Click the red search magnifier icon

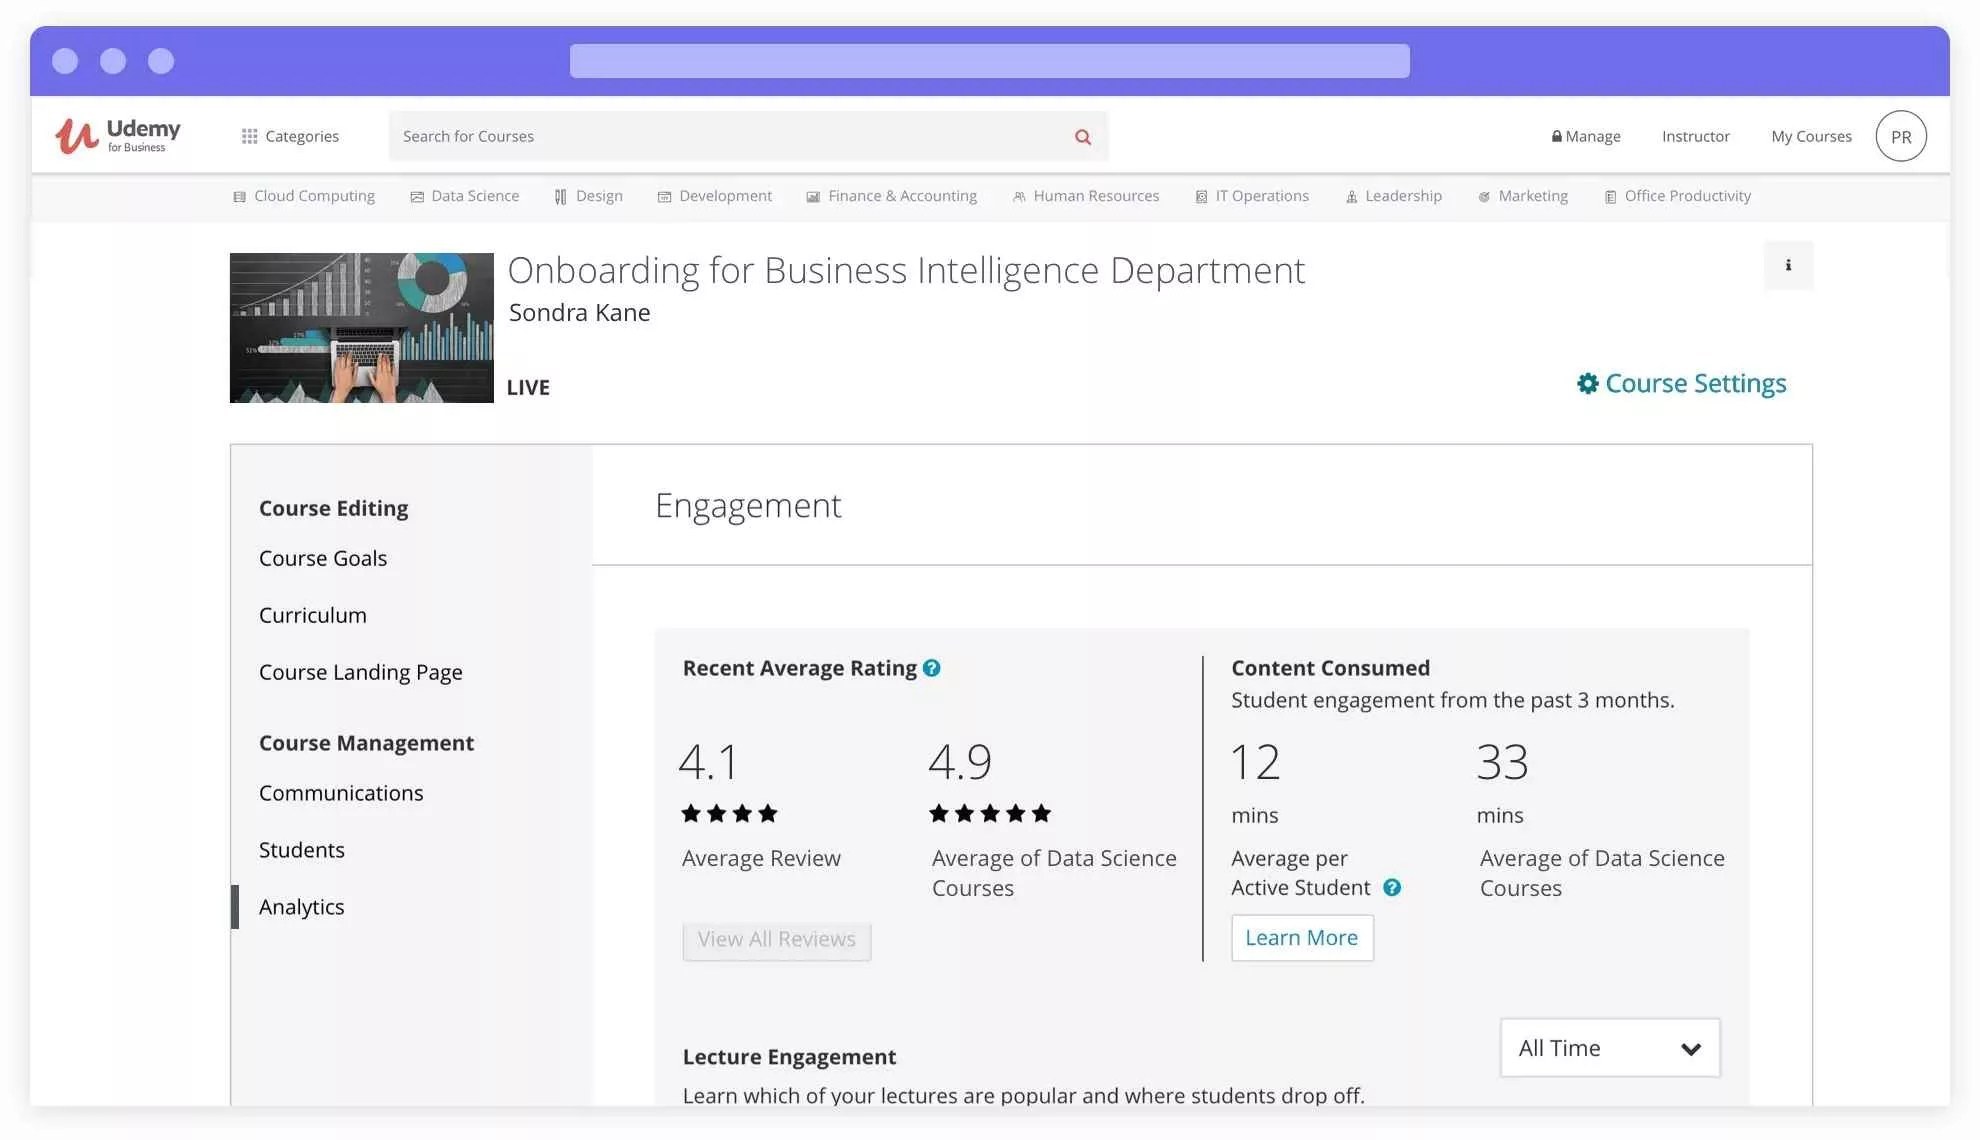[1082, 137]
